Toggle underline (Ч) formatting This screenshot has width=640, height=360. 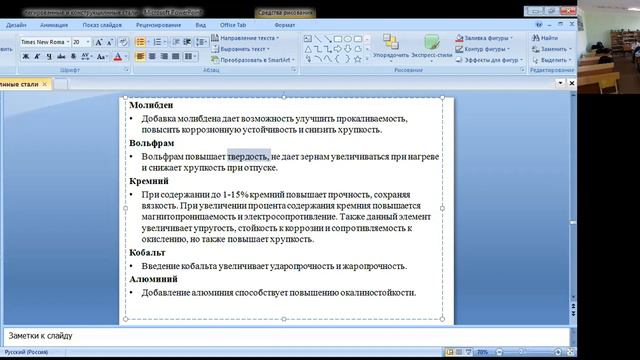click(49, 56)
